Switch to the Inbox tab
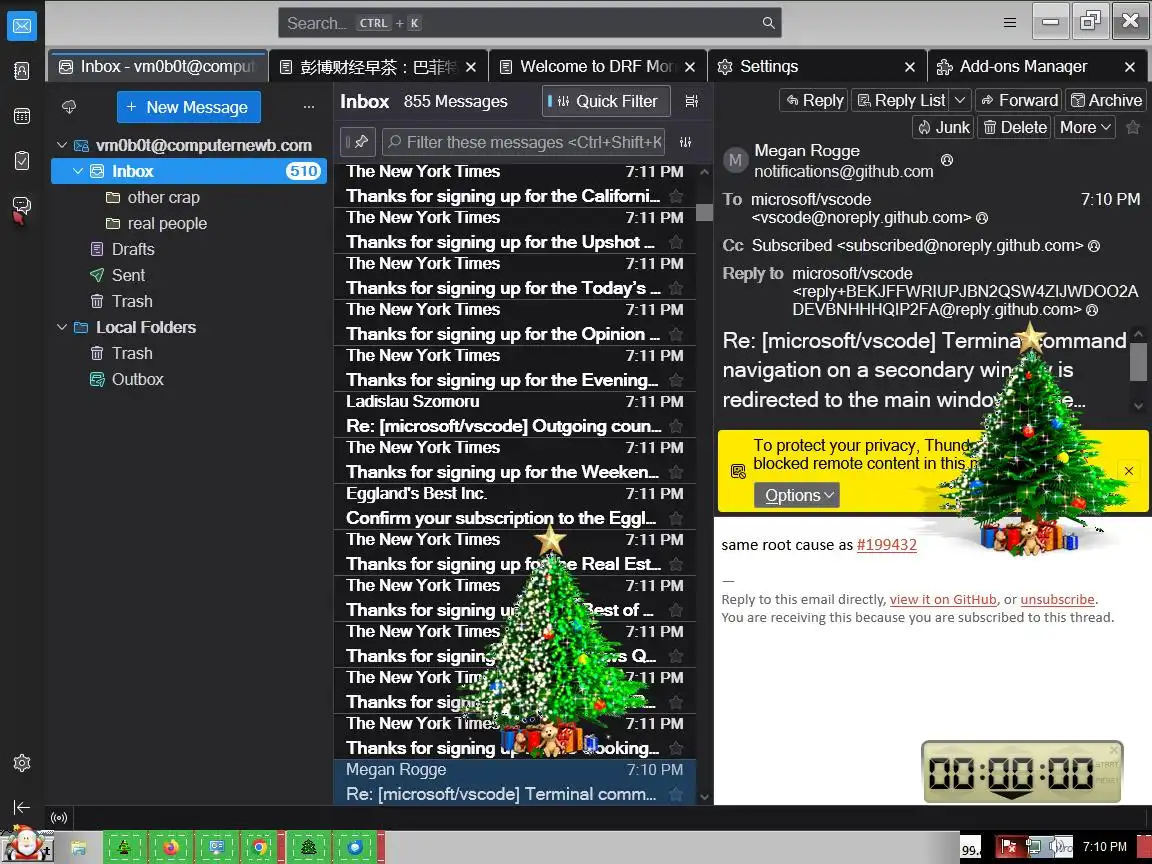Viewport: 1152px width, 864px height. click(x=157, y=66)
